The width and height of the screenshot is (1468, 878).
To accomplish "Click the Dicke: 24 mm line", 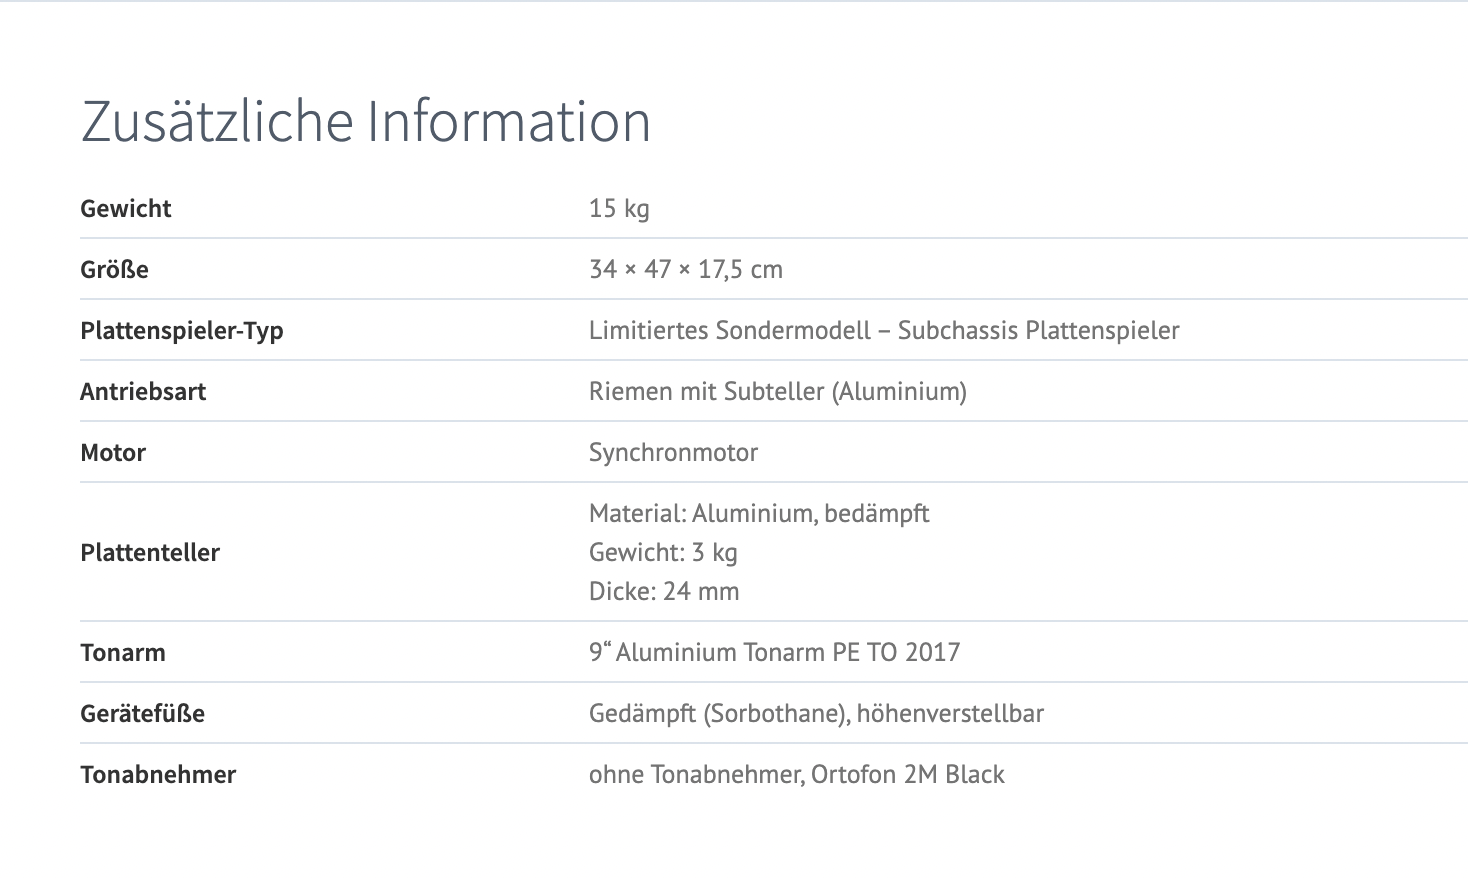I will 664,591.
